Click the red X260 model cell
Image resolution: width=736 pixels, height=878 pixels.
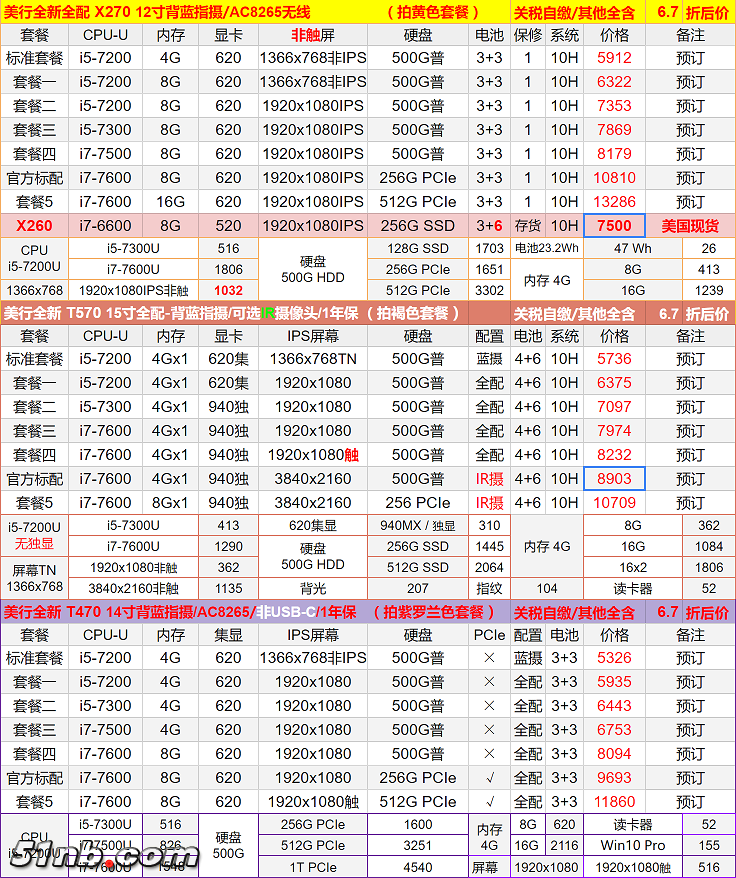(34, 226)
